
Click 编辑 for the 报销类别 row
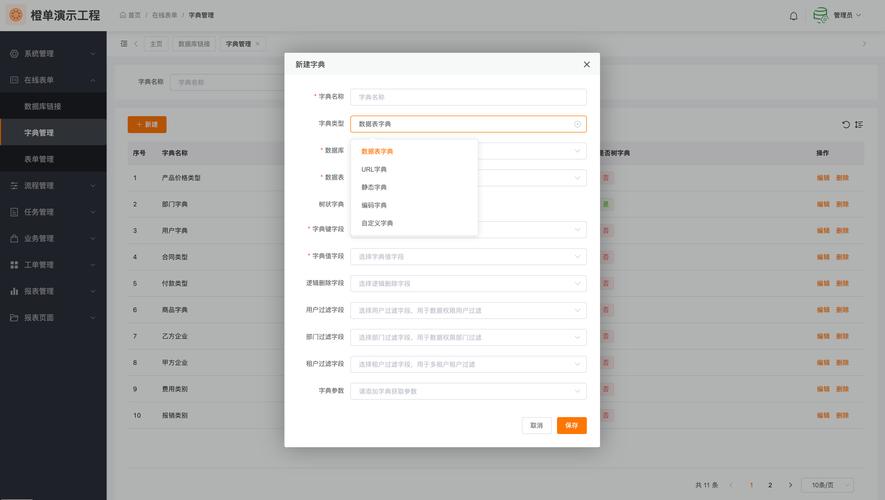(823, 415)
